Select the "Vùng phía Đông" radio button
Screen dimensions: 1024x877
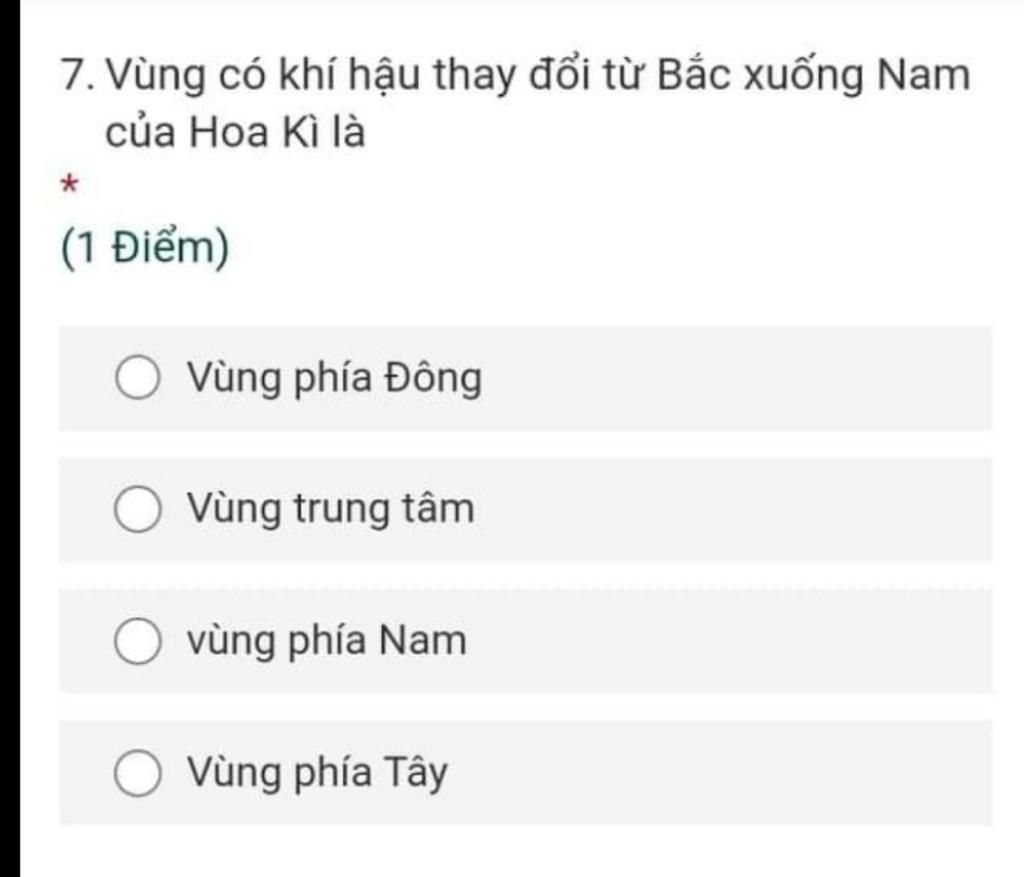[137, 377]
